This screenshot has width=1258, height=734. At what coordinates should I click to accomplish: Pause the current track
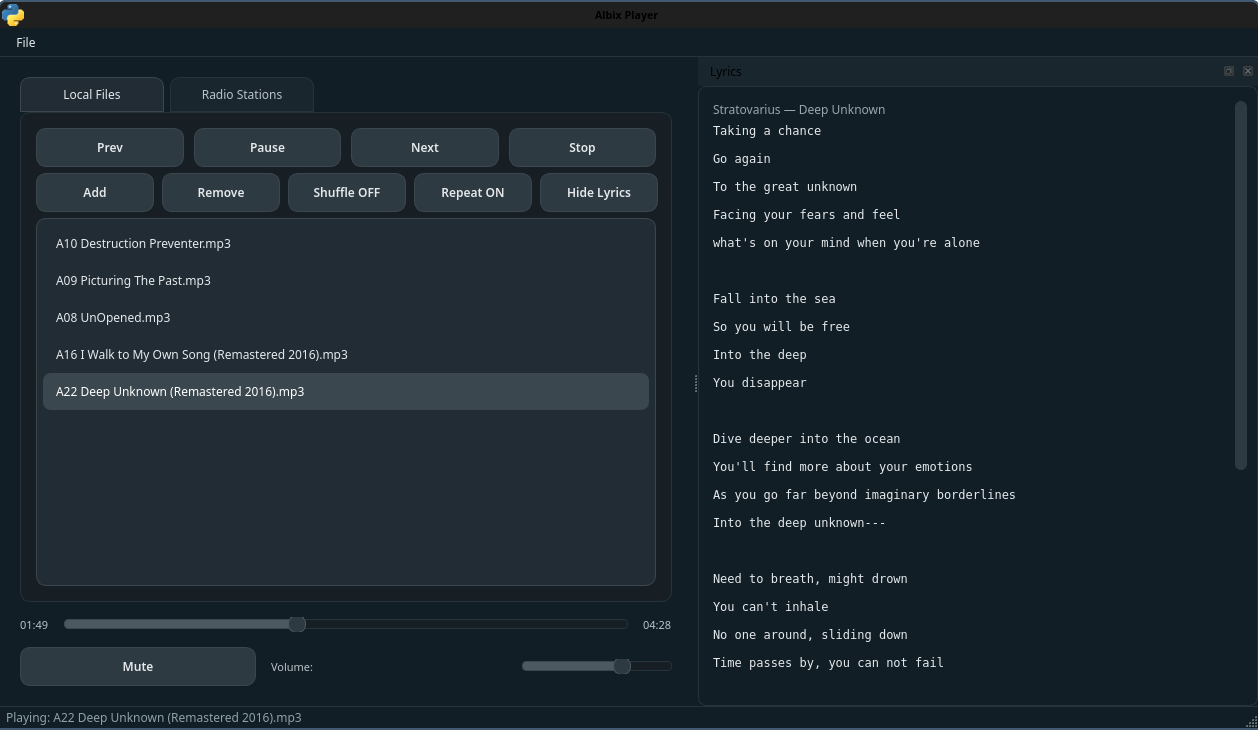click(267, 147)
